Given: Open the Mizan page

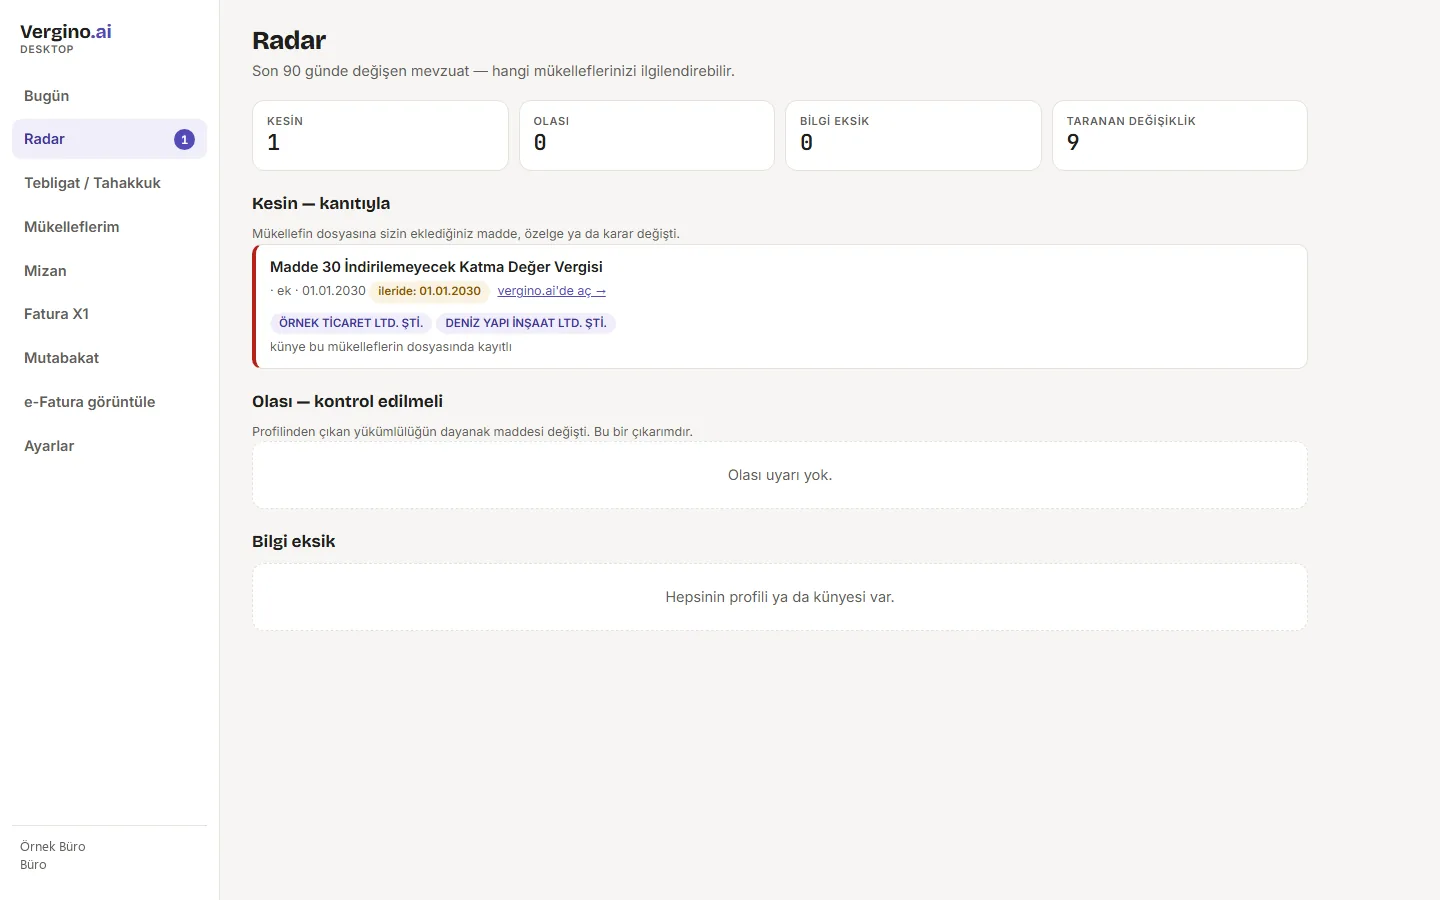Looking at the screenshot, I should (x=109, y=271).
